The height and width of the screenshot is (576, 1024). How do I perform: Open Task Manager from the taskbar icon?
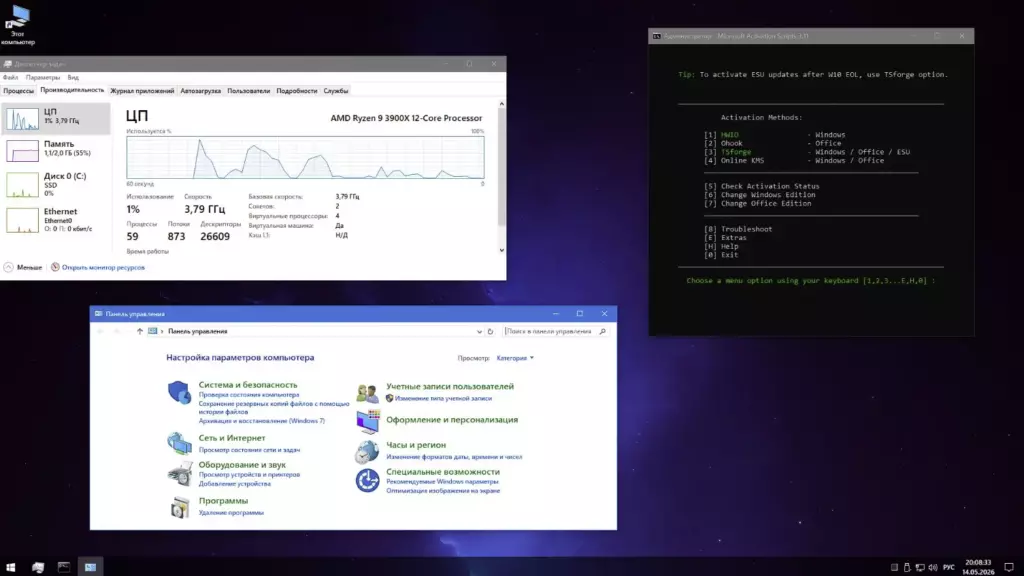pyautogui.click(x=38, y=567)
